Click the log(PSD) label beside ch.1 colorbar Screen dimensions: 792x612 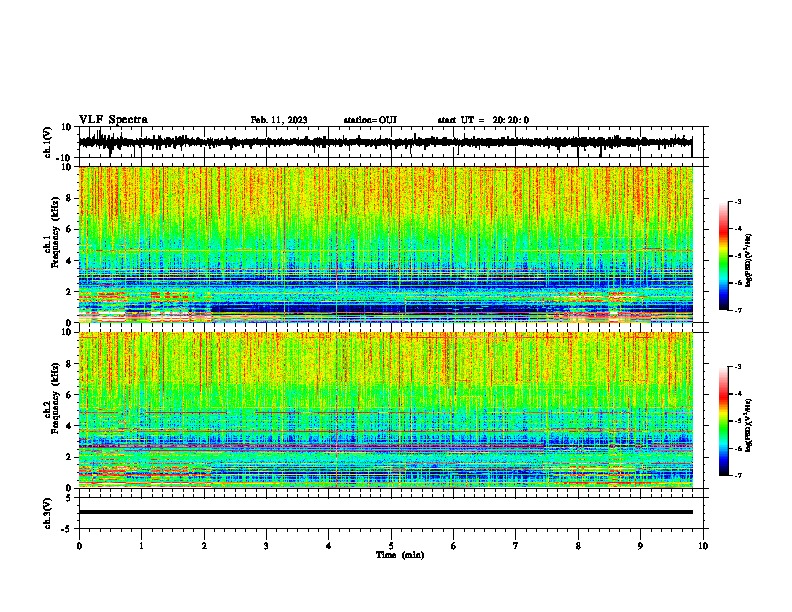(x=749, y=261)
